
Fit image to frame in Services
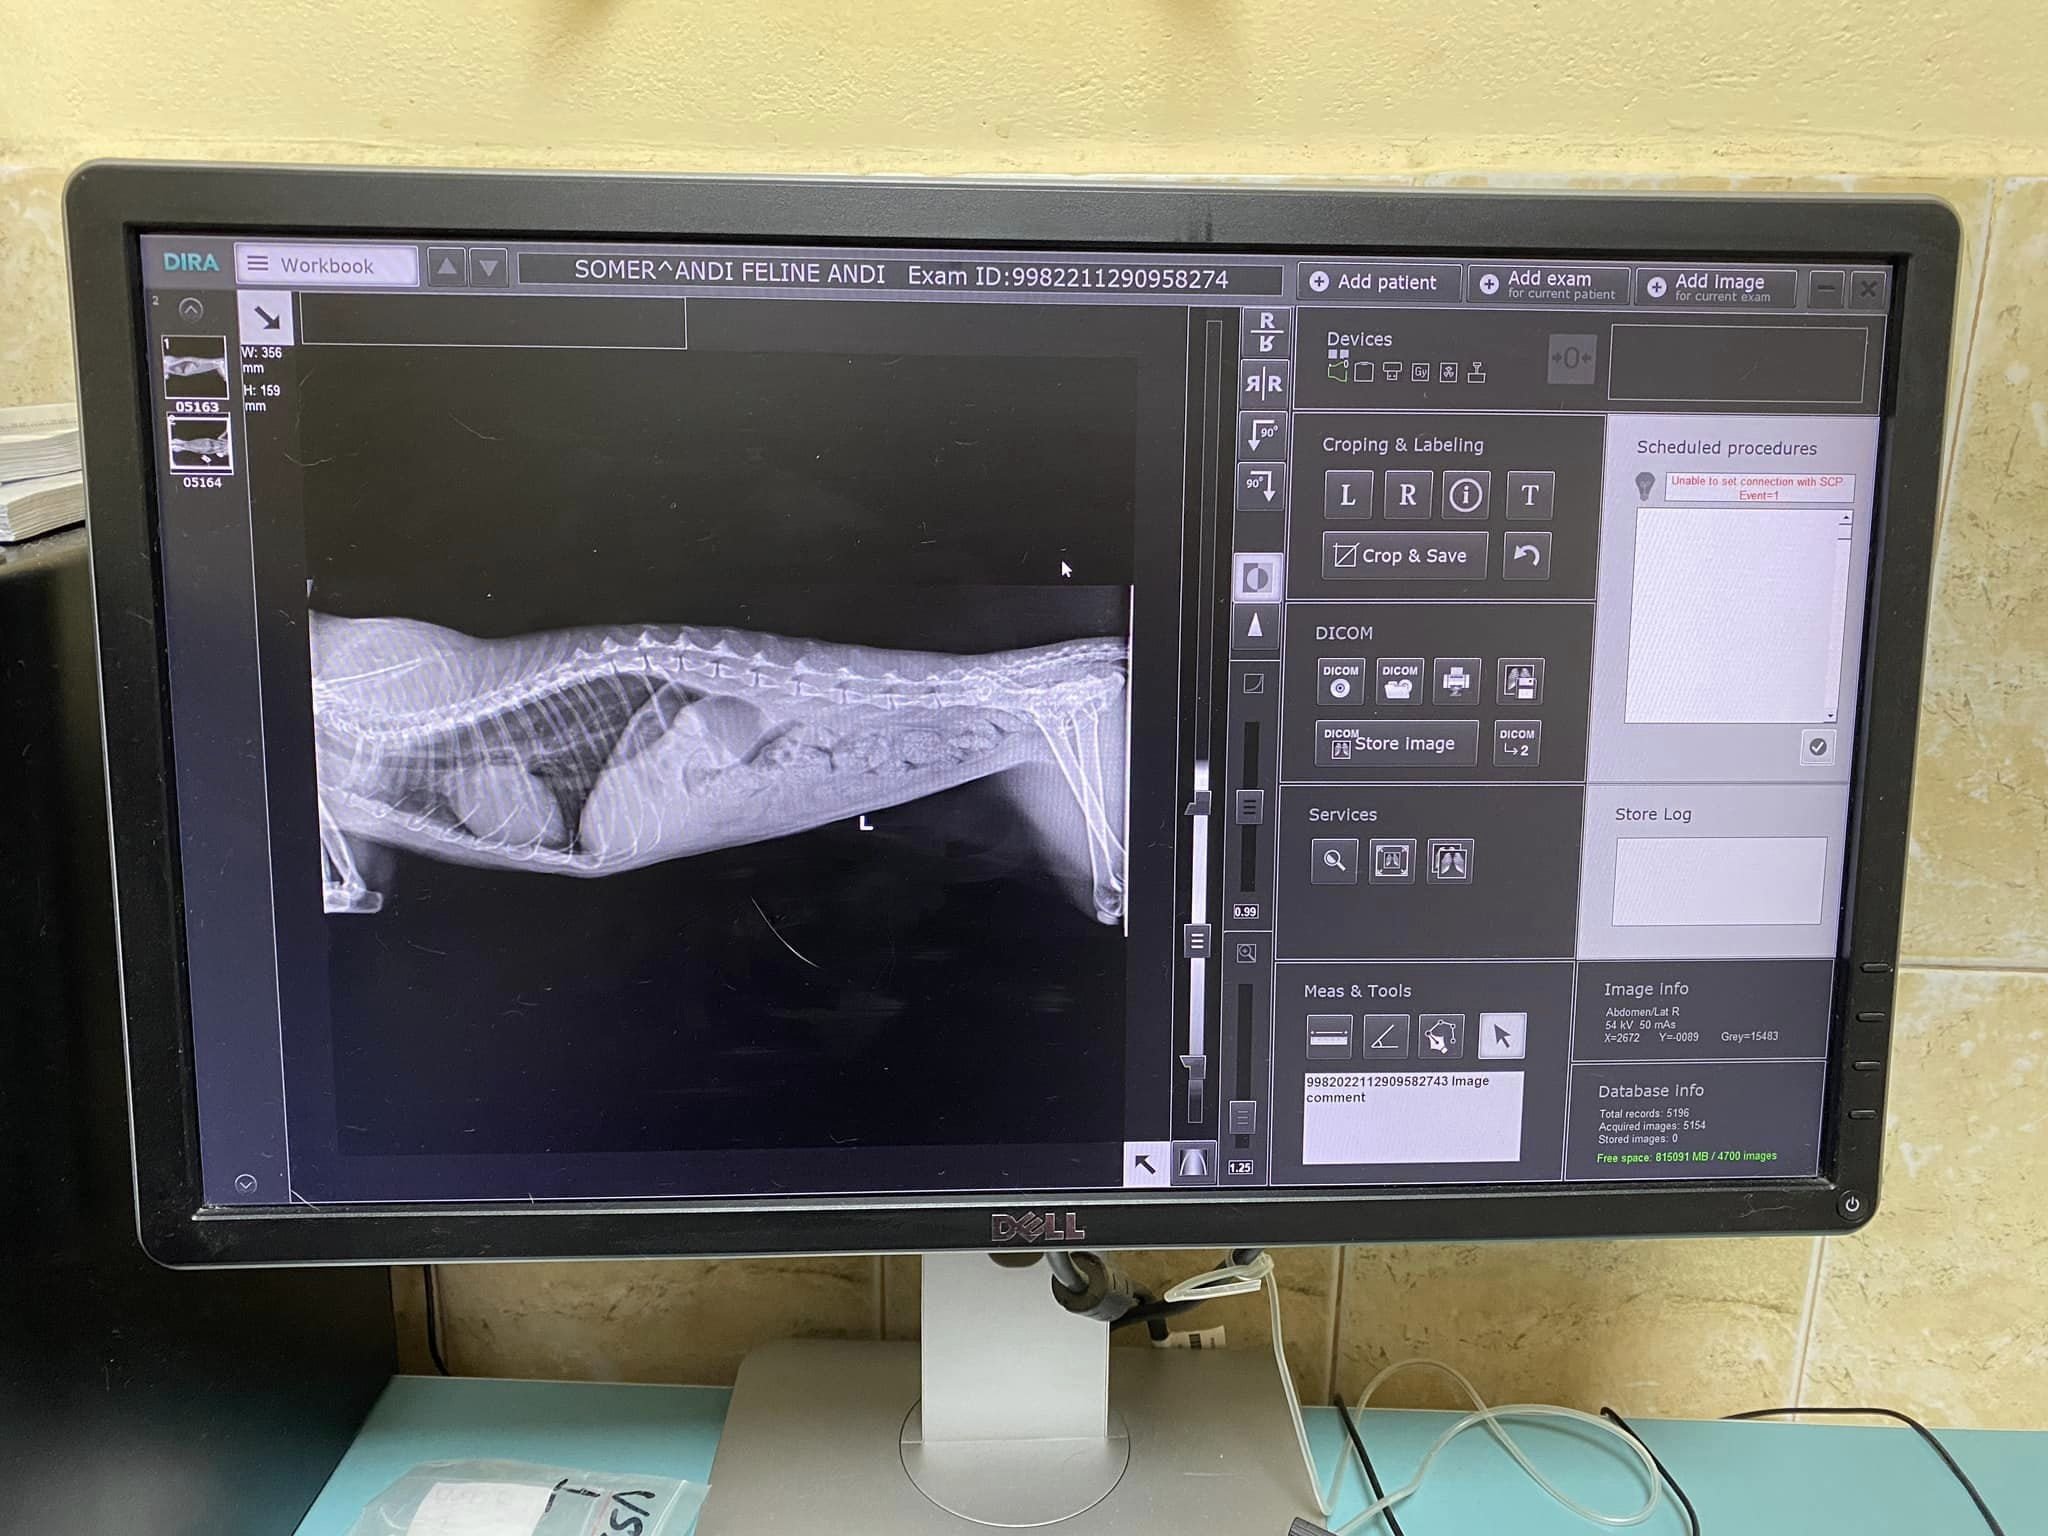pos(1392,861)
